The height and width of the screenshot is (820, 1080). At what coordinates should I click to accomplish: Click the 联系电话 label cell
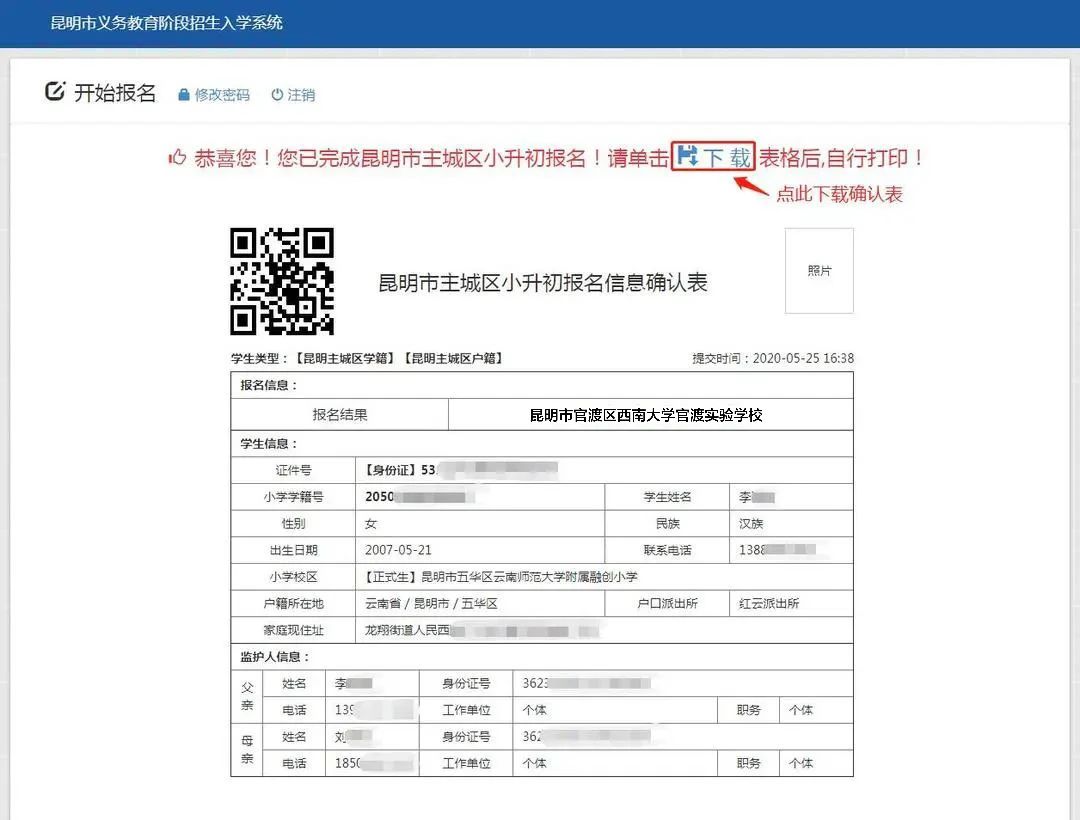[667, 550]
